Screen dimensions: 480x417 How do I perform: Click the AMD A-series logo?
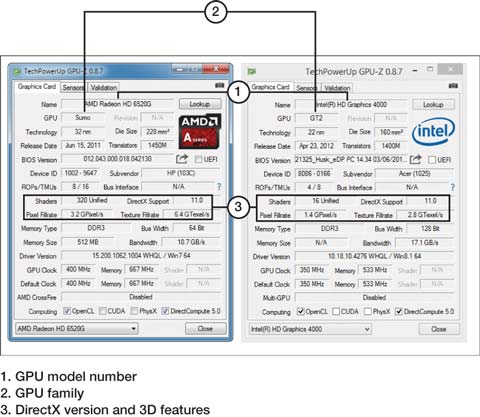pyautogui.click(x=200, y=131)
